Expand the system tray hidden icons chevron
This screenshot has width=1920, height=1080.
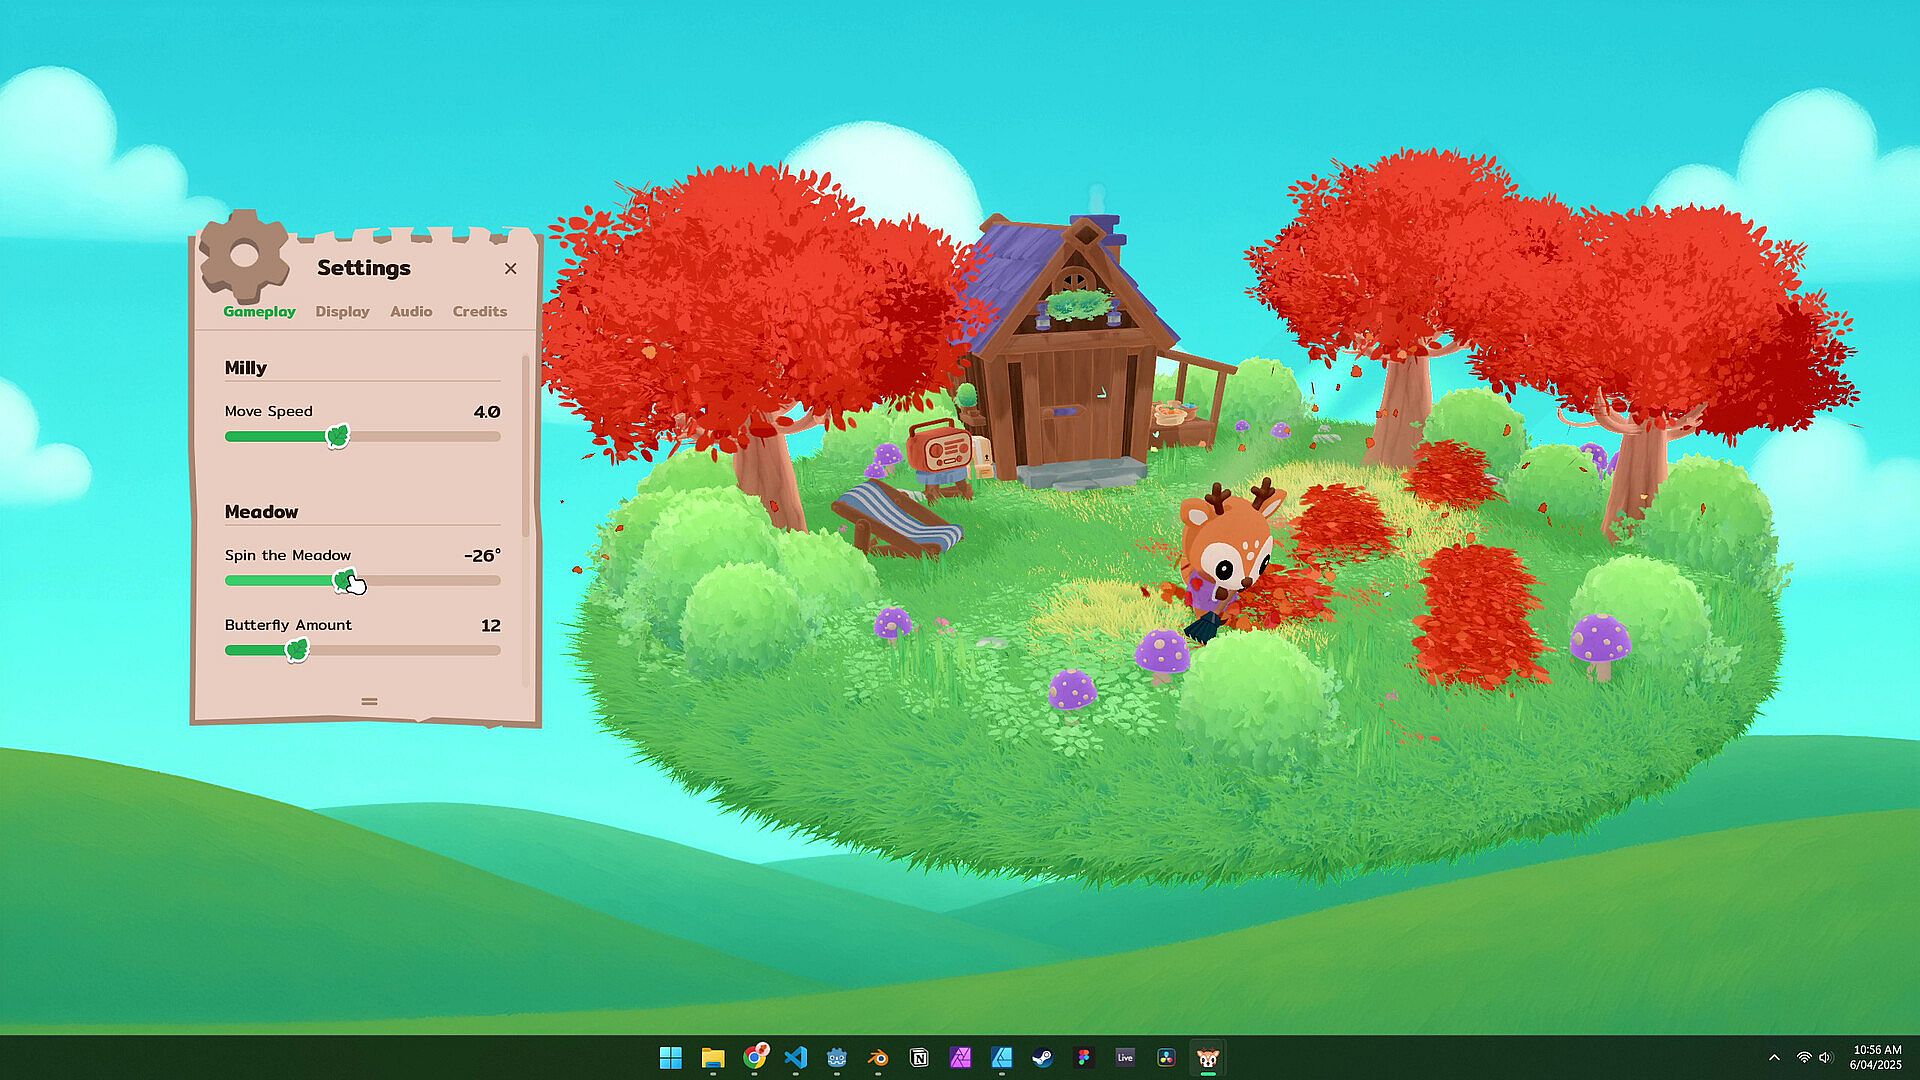[x=1774, y=1057]
